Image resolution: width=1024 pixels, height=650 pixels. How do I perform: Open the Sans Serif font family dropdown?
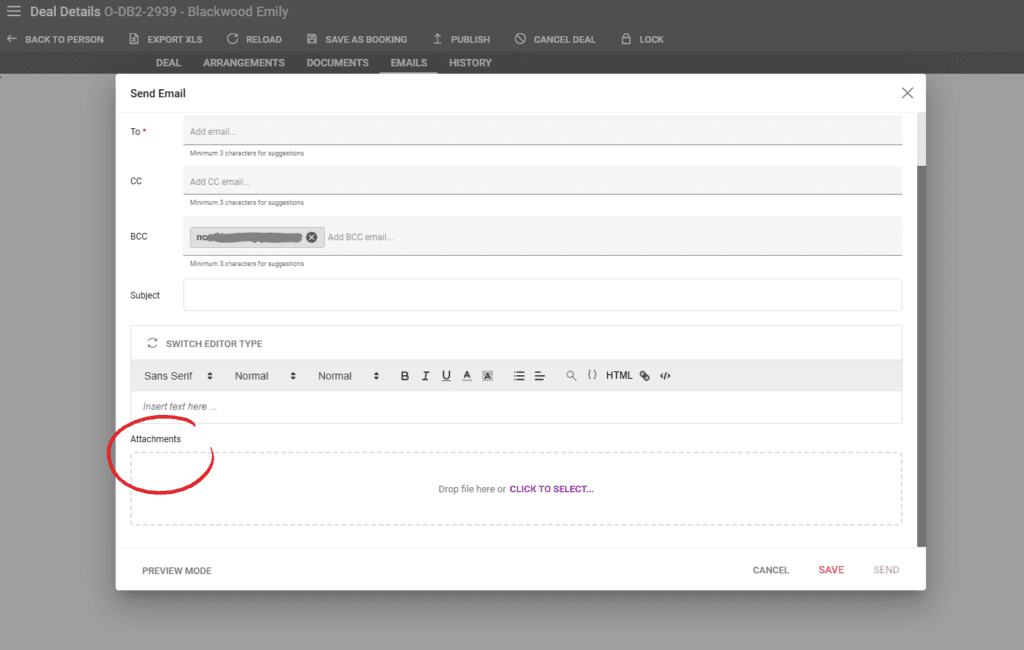tap(175, 375)
